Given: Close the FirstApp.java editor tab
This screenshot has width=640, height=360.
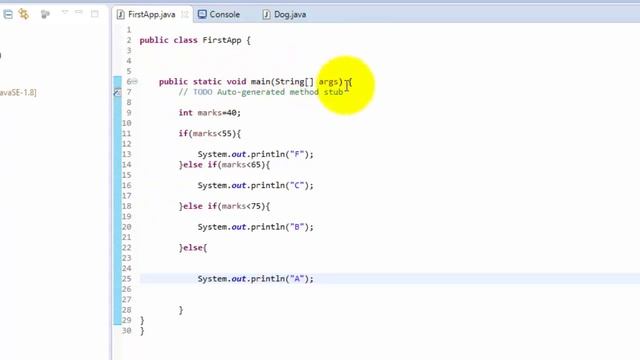Looking at the screenshot, I should [184, 15].
